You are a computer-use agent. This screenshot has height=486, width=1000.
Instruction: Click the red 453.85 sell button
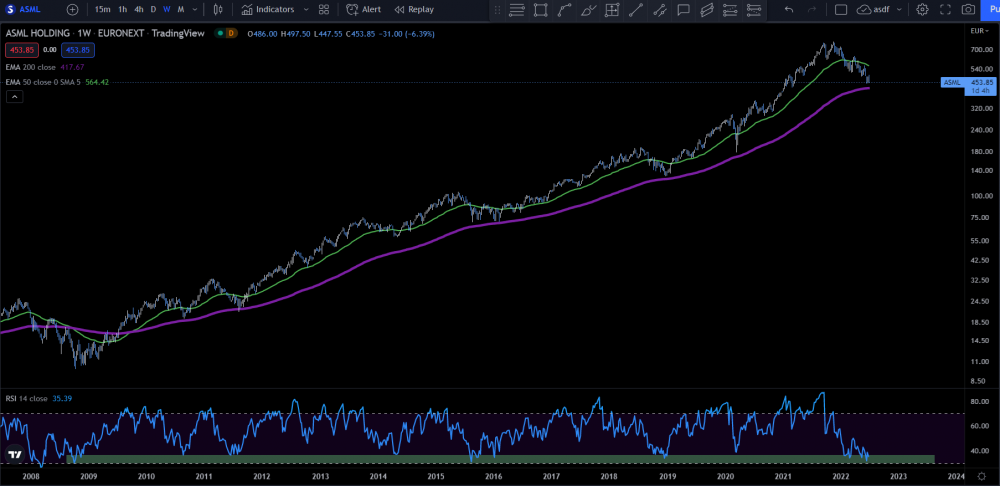[x=22, y=49]
